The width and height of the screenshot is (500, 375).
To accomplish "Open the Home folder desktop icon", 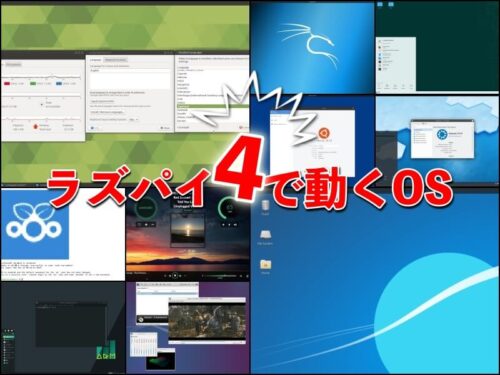I will 266,266.
